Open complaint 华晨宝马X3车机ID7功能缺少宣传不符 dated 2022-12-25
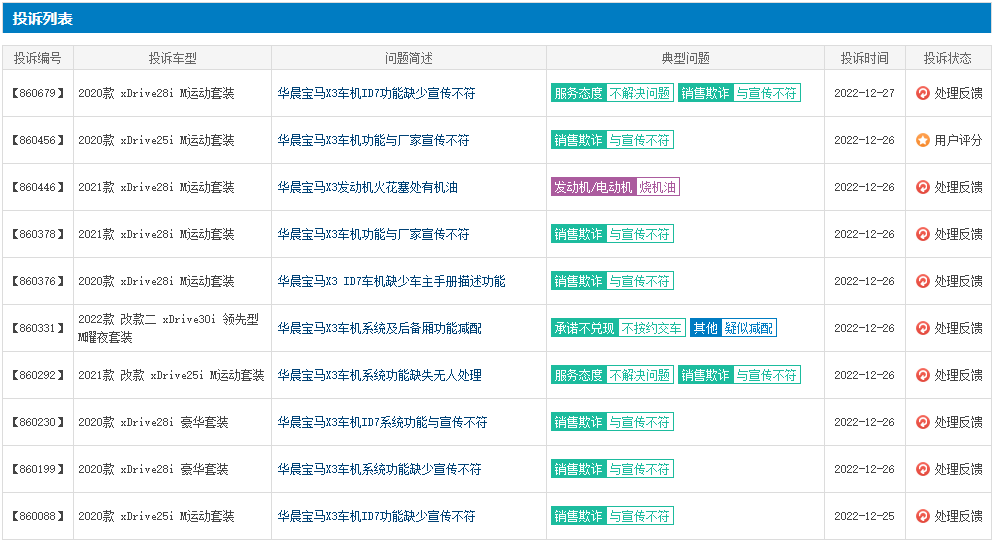 pos(376,517)
